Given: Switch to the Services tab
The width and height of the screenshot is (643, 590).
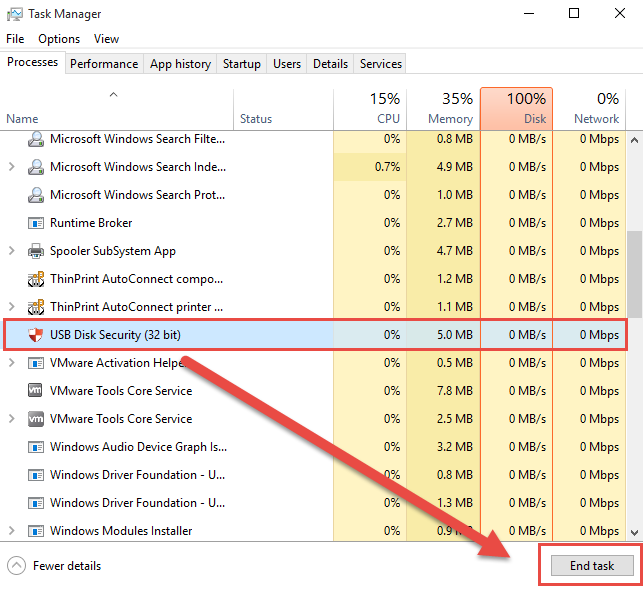Looking at the screenshot, I should (x=381, y=64).
